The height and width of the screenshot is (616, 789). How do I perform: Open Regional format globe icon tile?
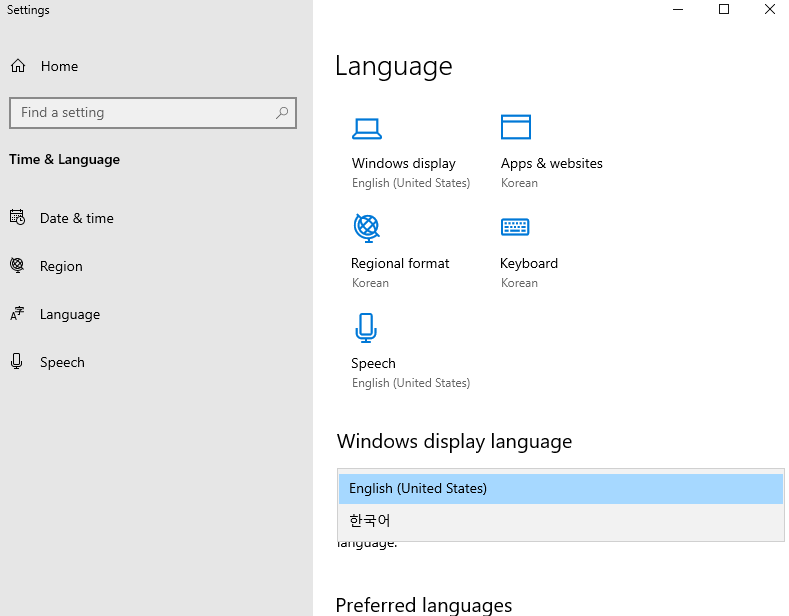(x=367, y=227)
